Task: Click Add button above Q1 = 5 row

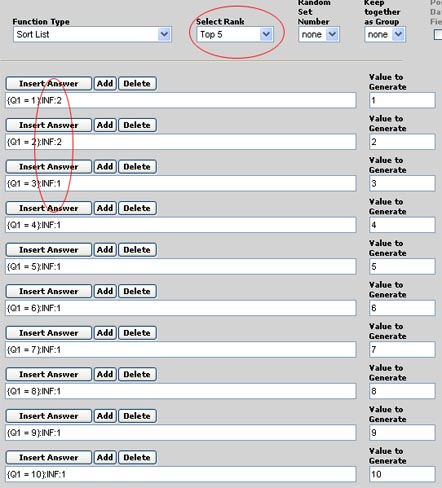Action: pyautogui.click(x=105, y=250)
